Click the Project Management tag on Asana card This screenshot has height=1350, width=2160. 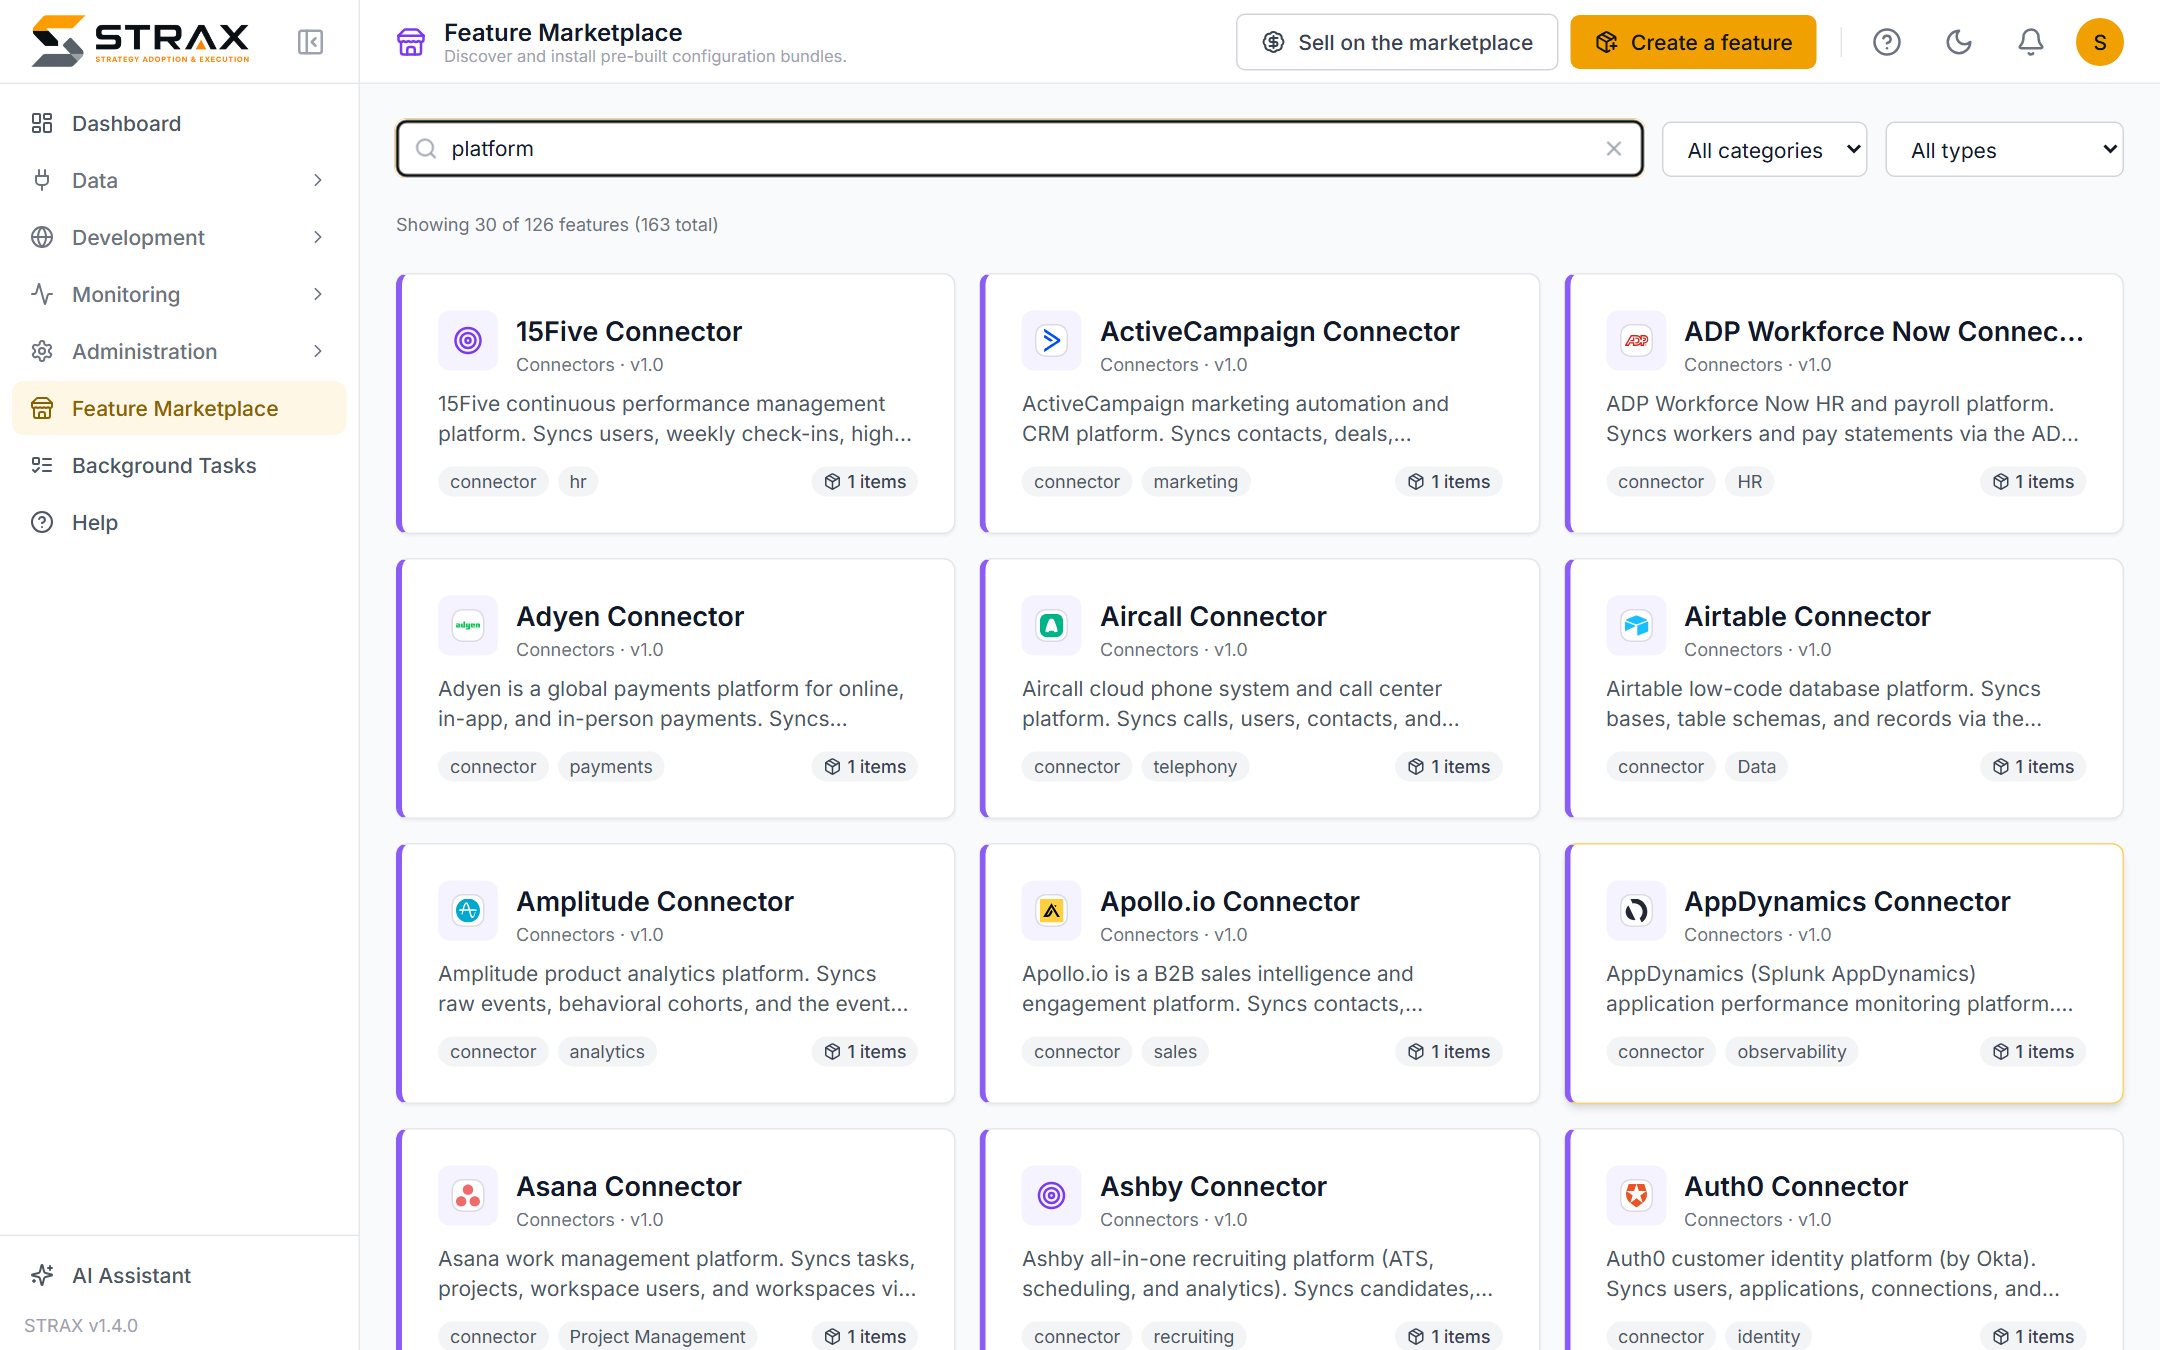click(657, 1336)
